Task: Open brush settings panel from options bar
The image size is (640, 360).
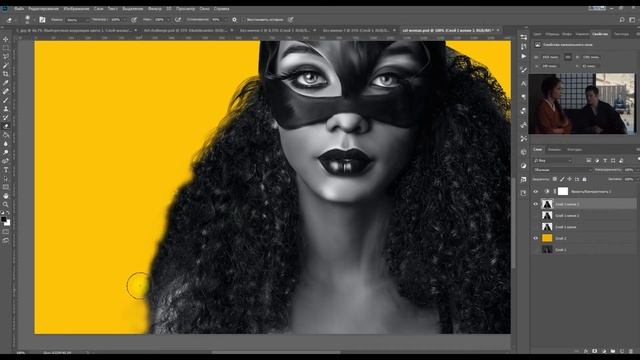Action: tap(42, 20)
